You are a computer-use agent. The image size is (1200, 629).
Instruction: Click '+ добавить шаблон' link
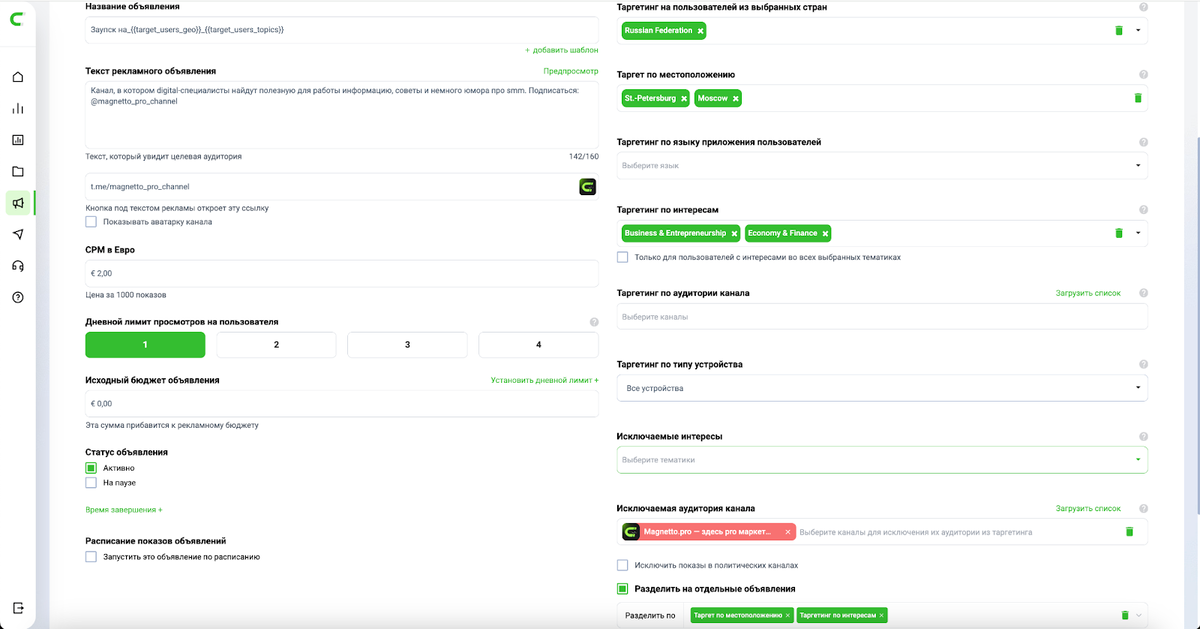click(562, 49)
